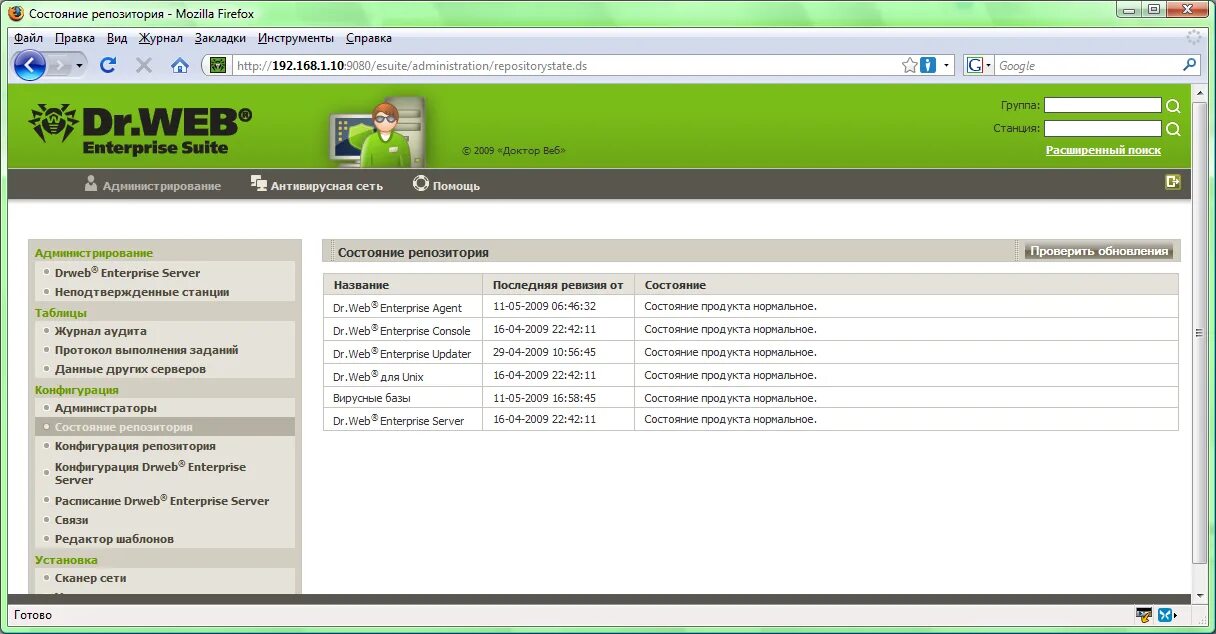Screen dimensions: 1216x634
Task: Click the Группа search field
Action: 1103,105
